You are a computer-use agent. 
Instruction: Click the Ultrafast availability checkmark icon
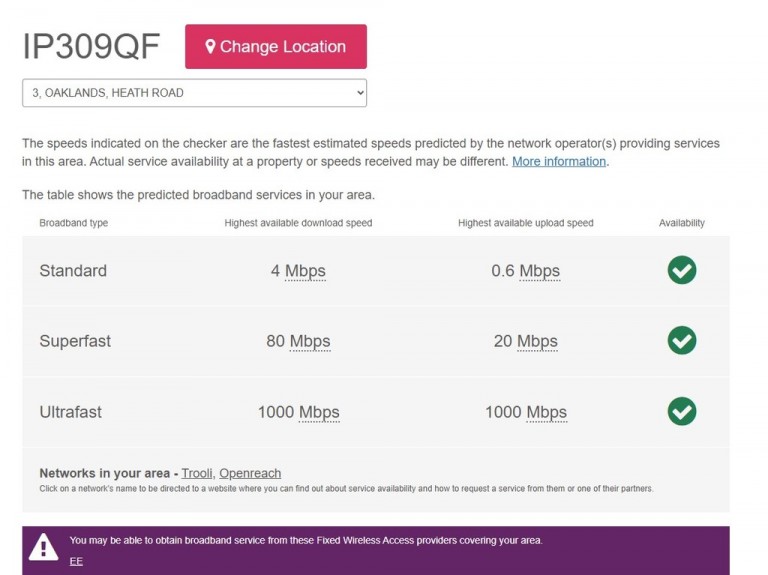[682, 411]
